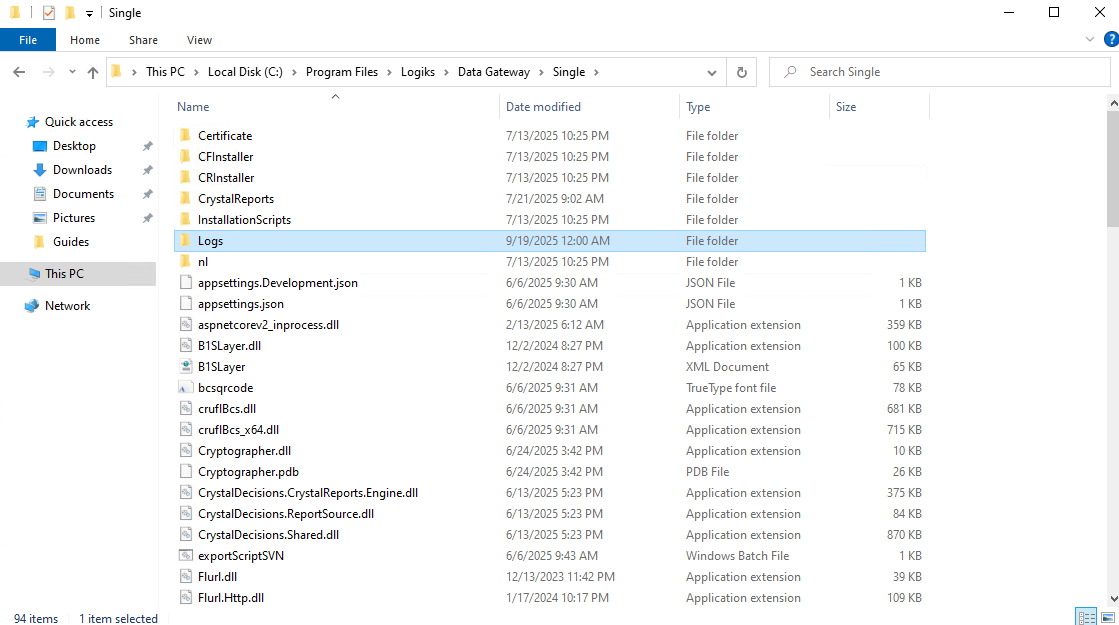
Task: Select the exportScriptSVN batch file icon
Action: tap(185, 556)
